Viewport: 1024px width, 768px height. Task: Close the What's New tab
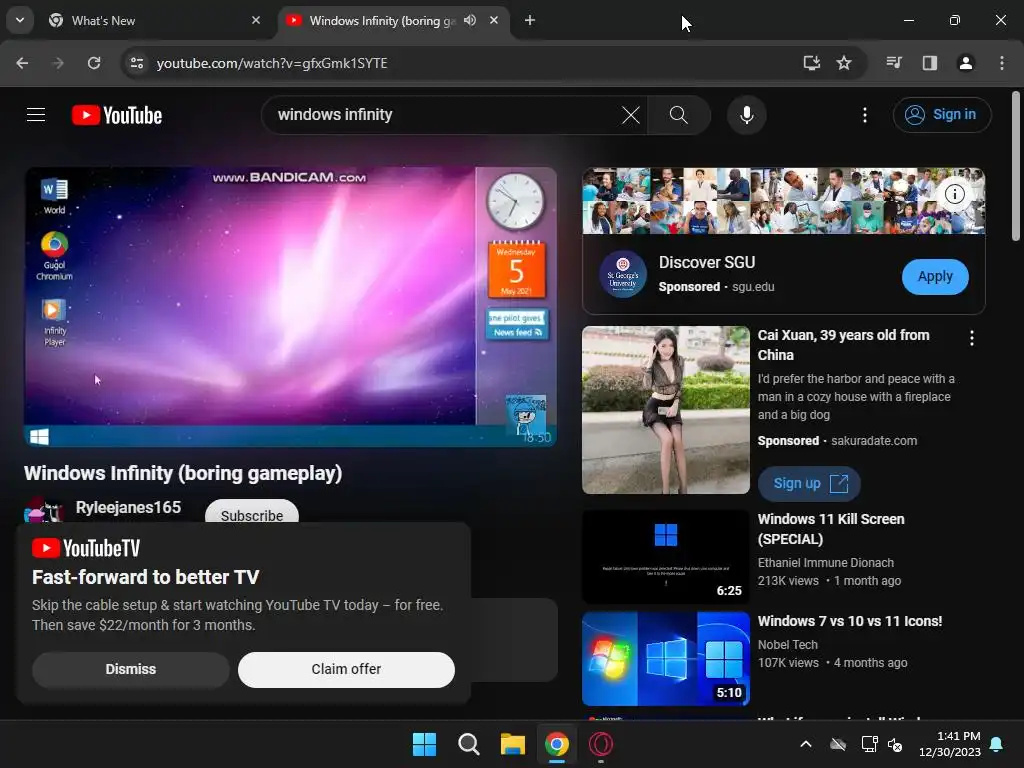pos(256,20)
